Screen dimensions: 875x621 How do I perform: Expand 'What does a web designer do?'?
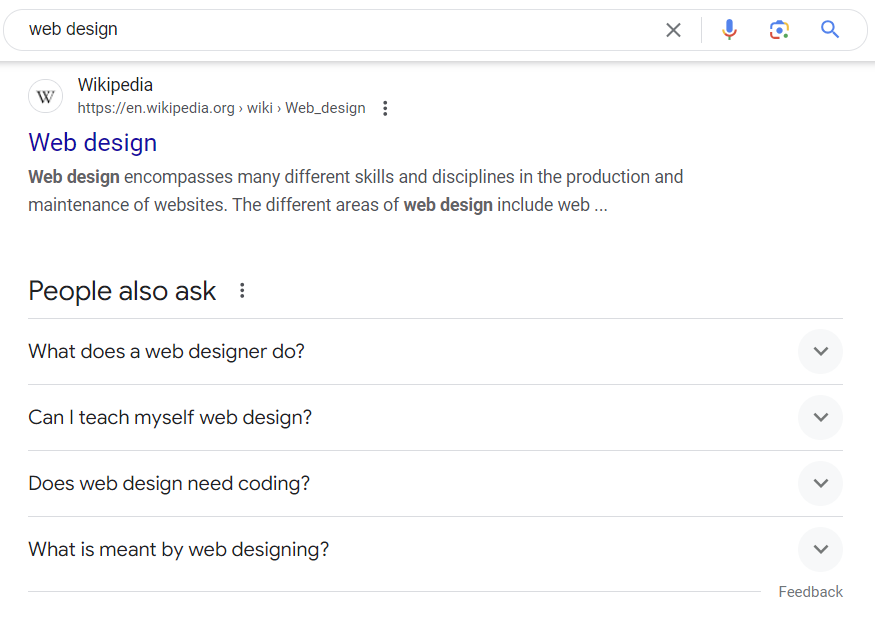click(x=820, y=352)
